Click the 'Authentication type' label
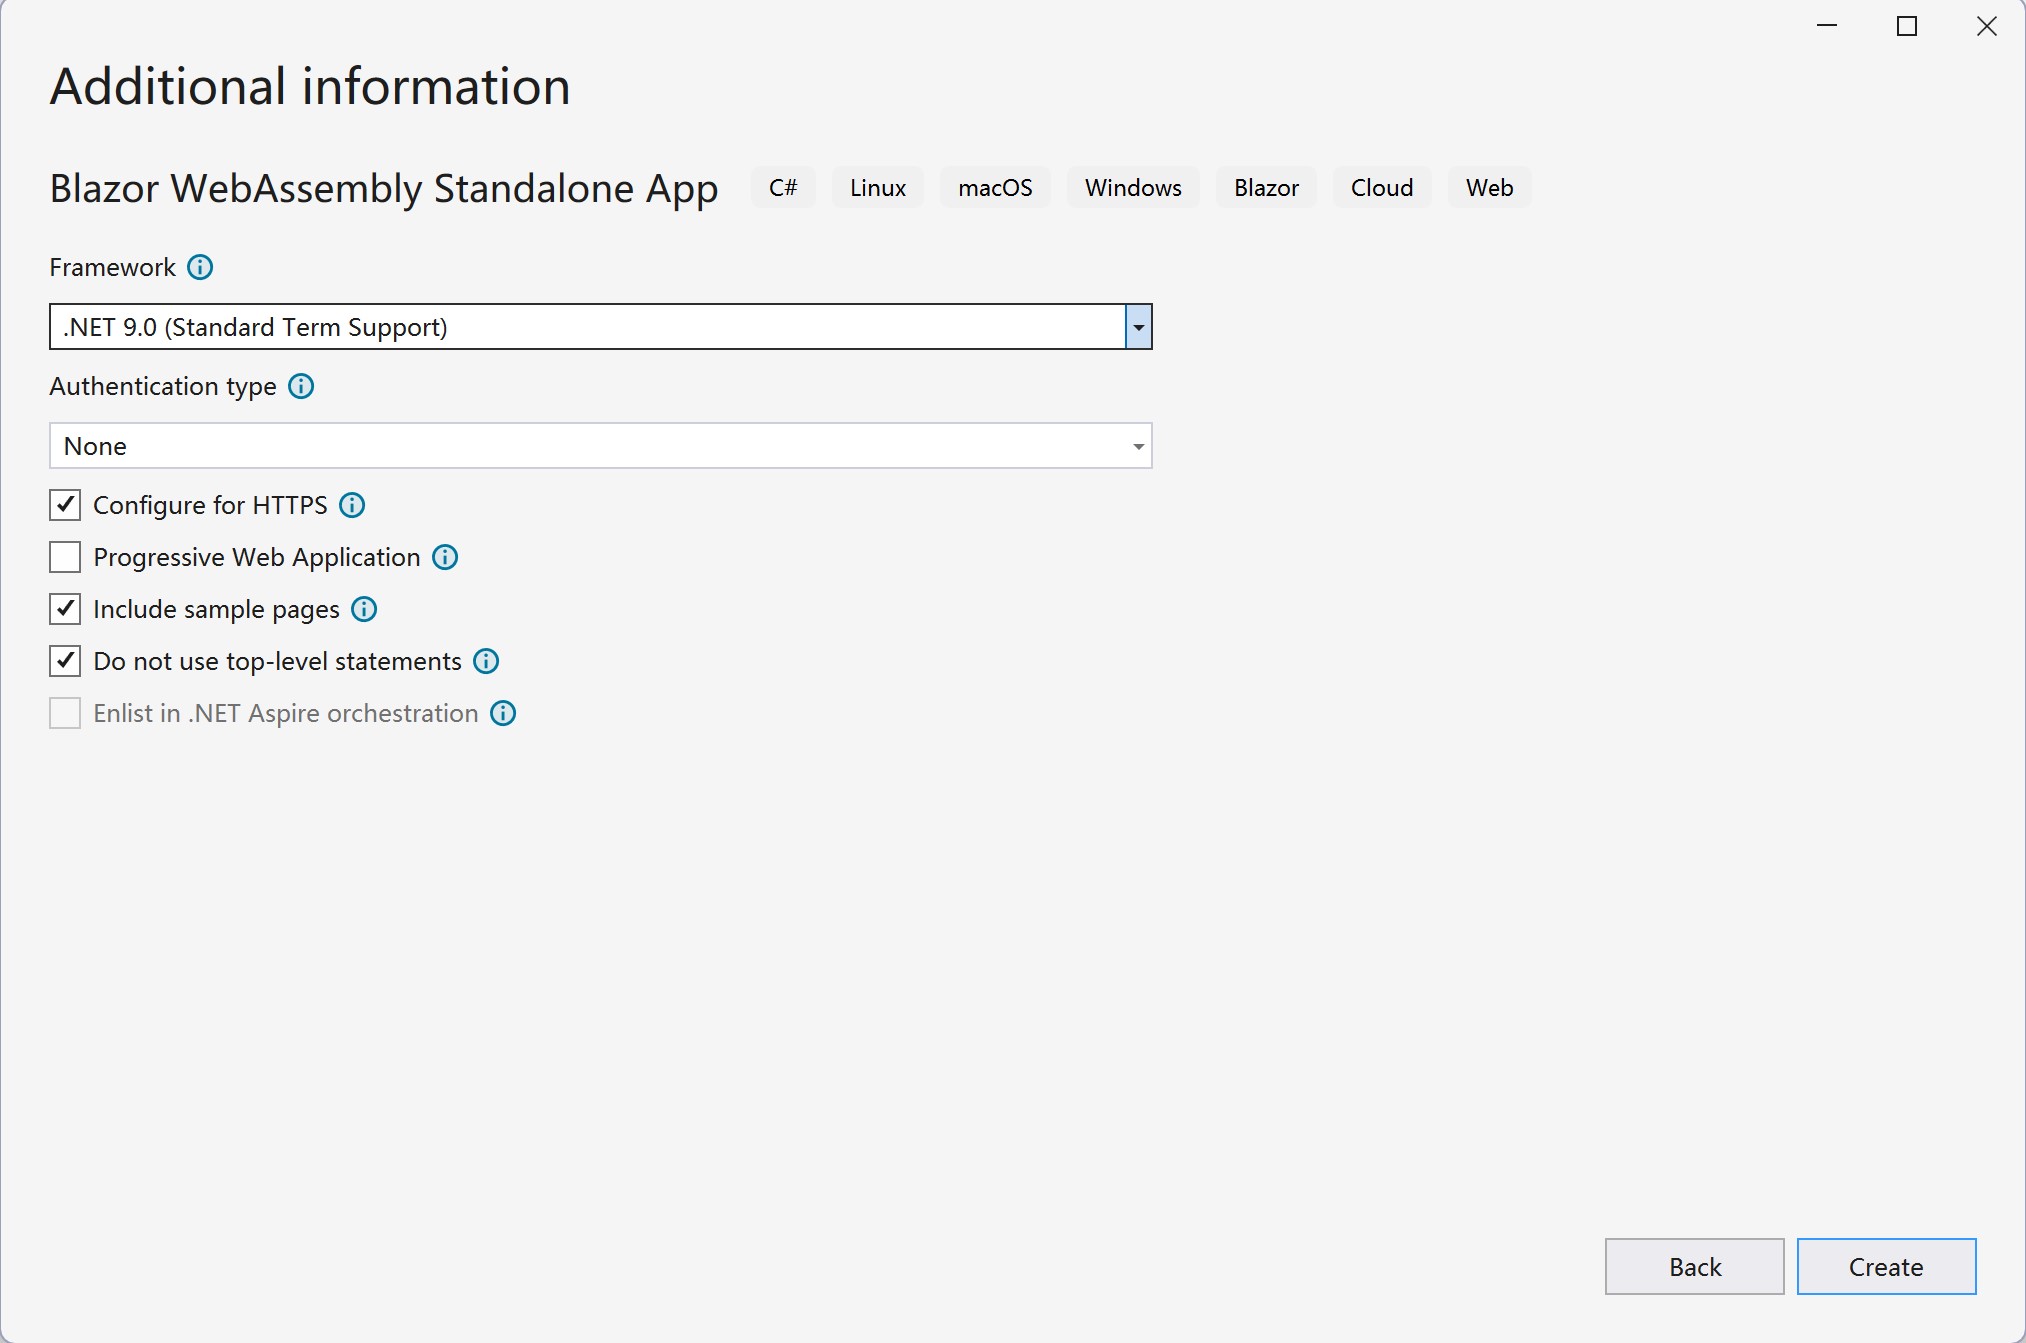Screen dimensions: 2026x1343 [163, 387]
